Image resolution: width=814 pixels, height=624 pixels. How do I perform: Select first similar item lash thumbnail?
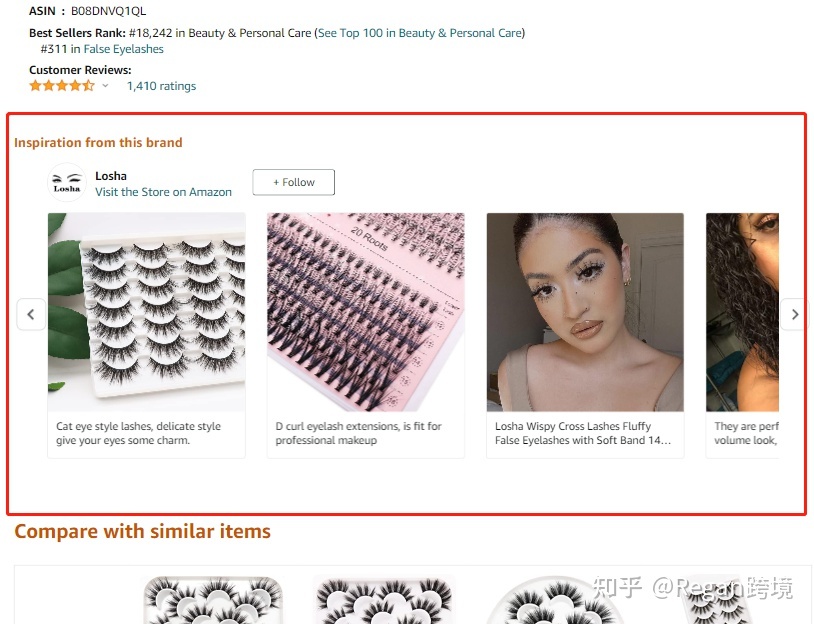(x=213, y=600)
